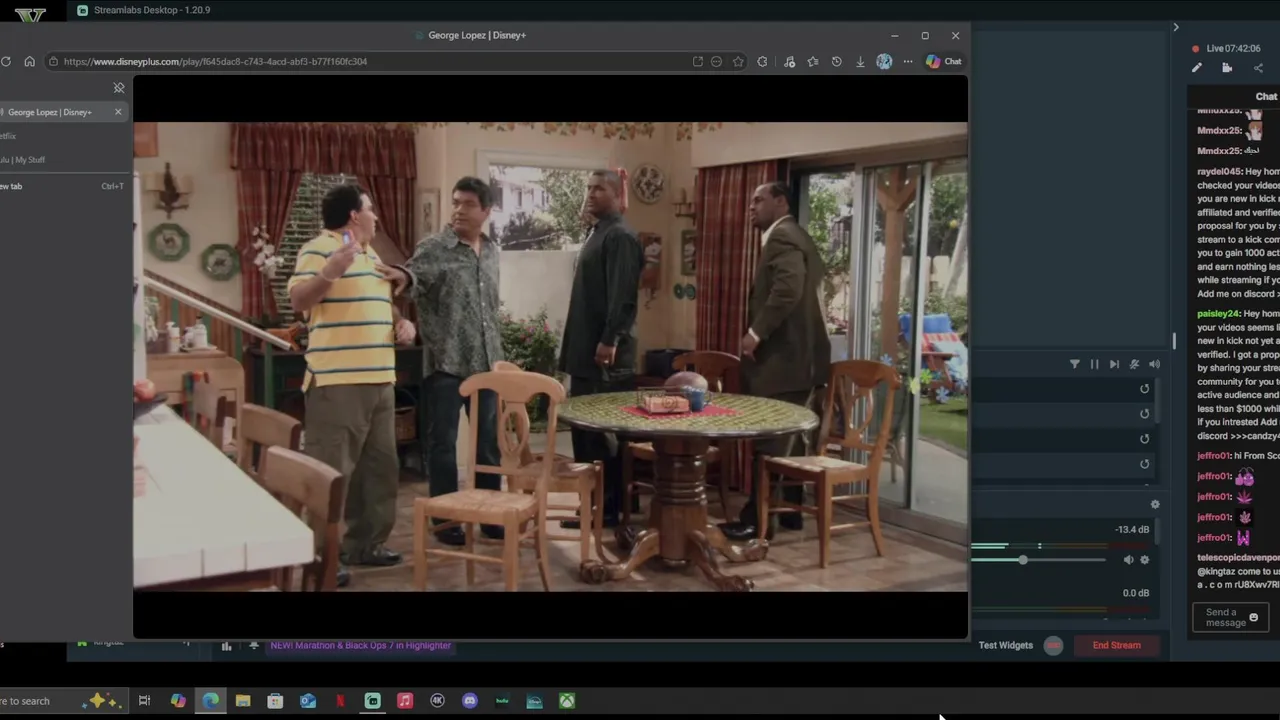Open the stats bar-chart icon in Streamlabs footer

point(226,646)
